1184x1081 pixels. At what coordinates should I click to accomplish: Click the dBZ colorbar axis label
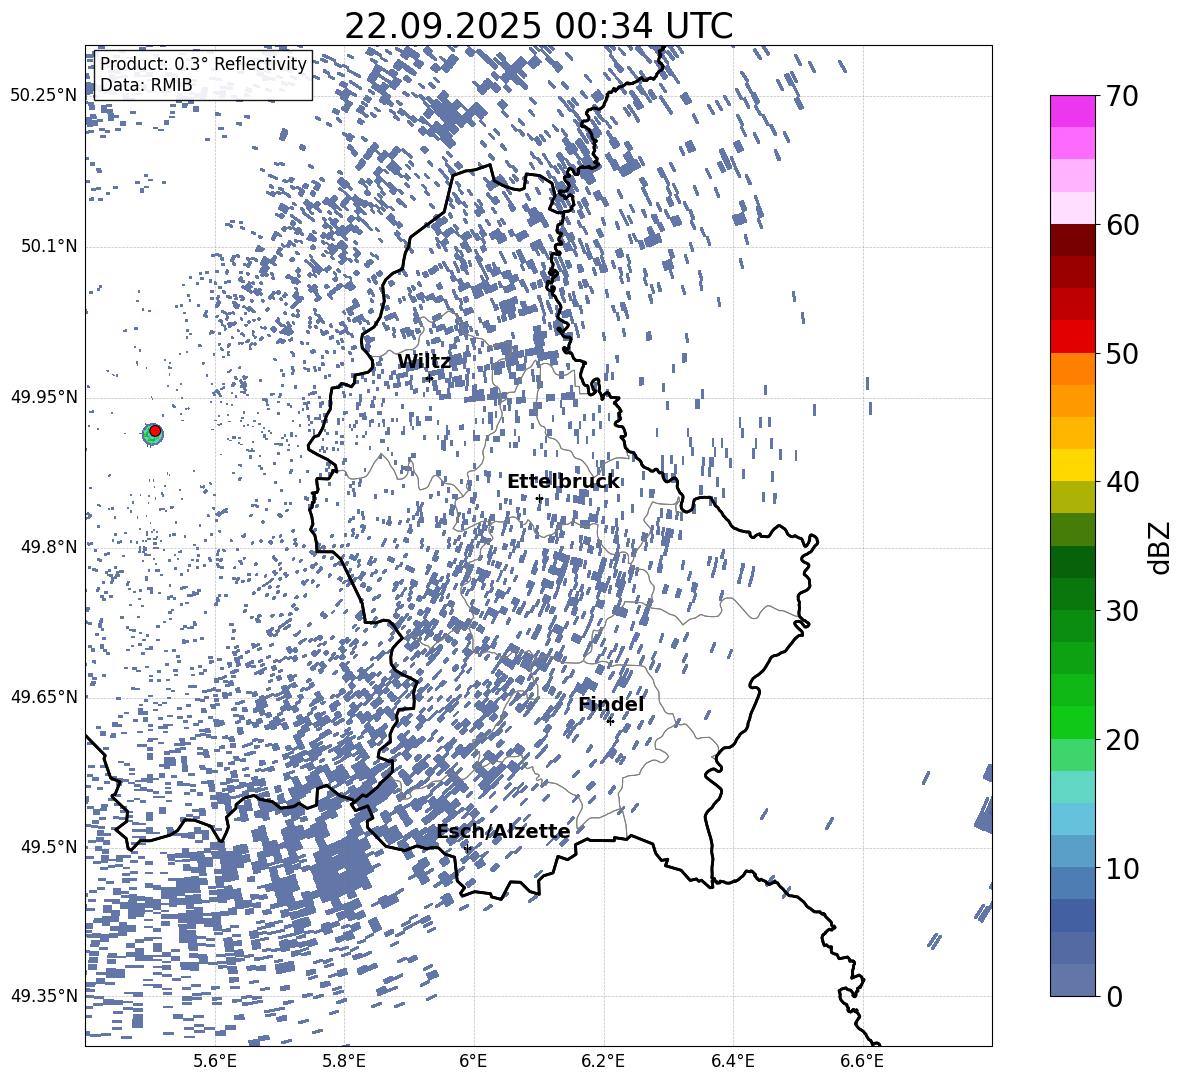coord(1161,547)
